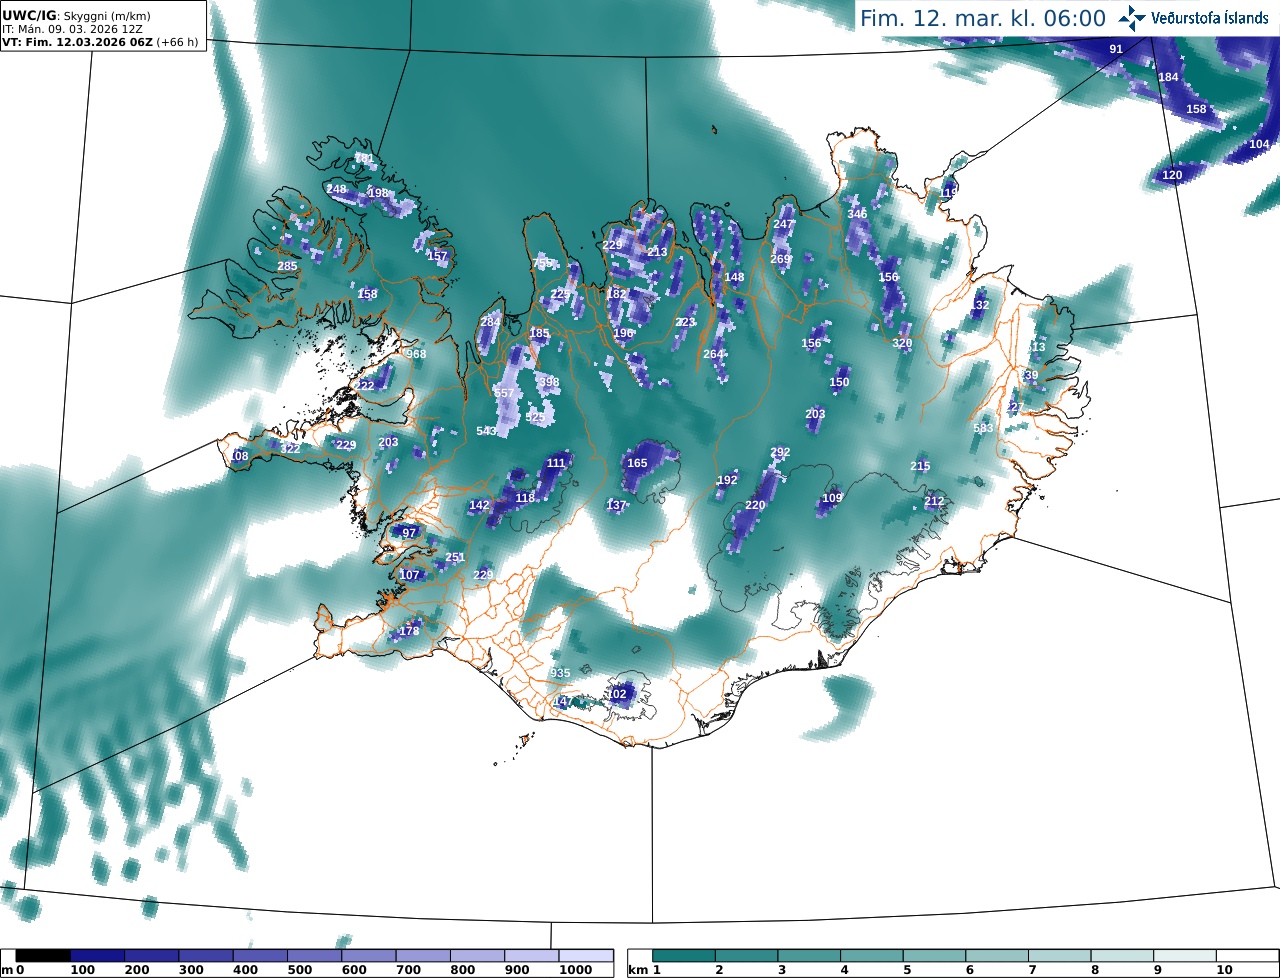Click the visibility value 107 near Reykjavík
Viewport: 1280px width, 978px height.
point(409,575)
